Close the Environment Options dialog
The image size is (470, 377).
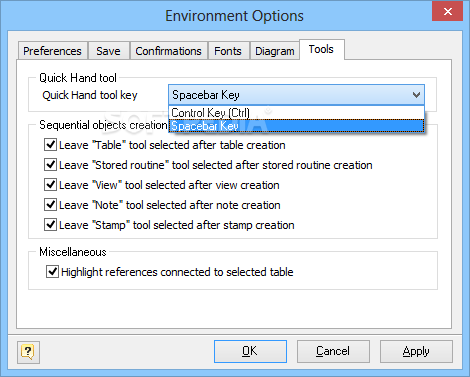click(447, 12)
